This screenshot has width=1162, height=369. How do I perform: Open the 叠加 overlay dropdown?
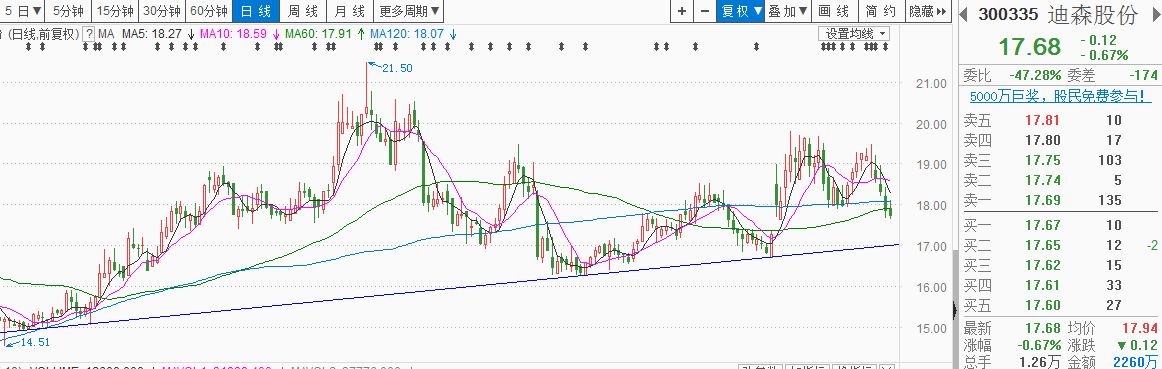(787, 11)
